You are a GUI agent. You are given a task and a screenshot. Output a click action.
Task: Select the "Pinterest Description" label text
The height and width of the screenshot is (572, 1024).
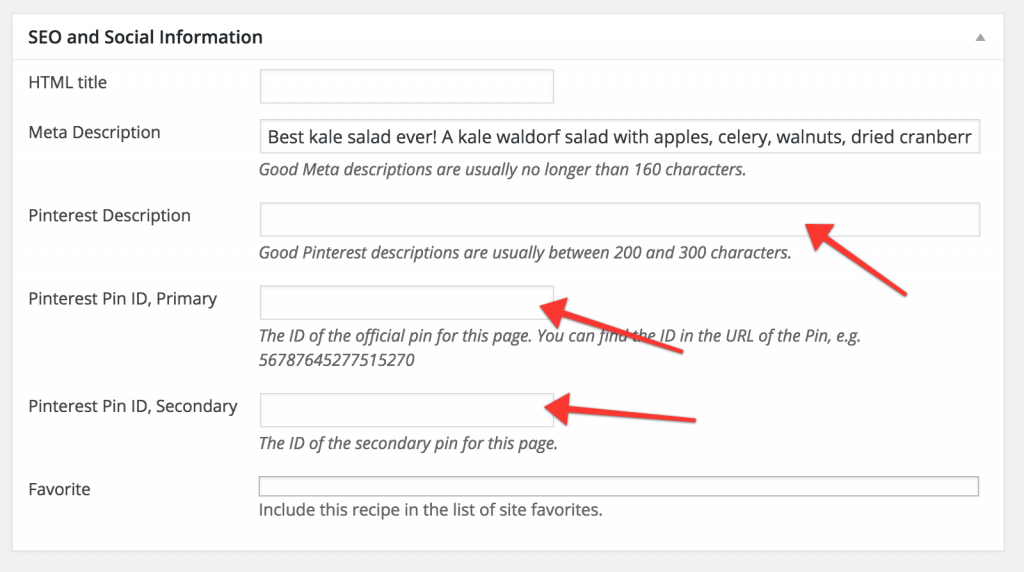(x=109, y=216)
